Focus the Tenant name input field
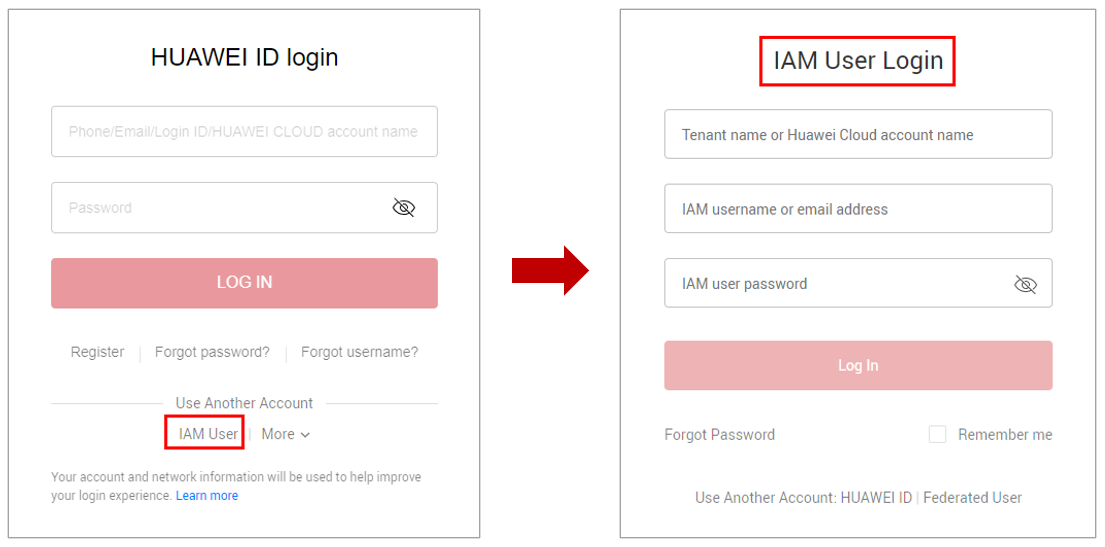Viewport: 1105px width, 547px height. tap(857, 135)
